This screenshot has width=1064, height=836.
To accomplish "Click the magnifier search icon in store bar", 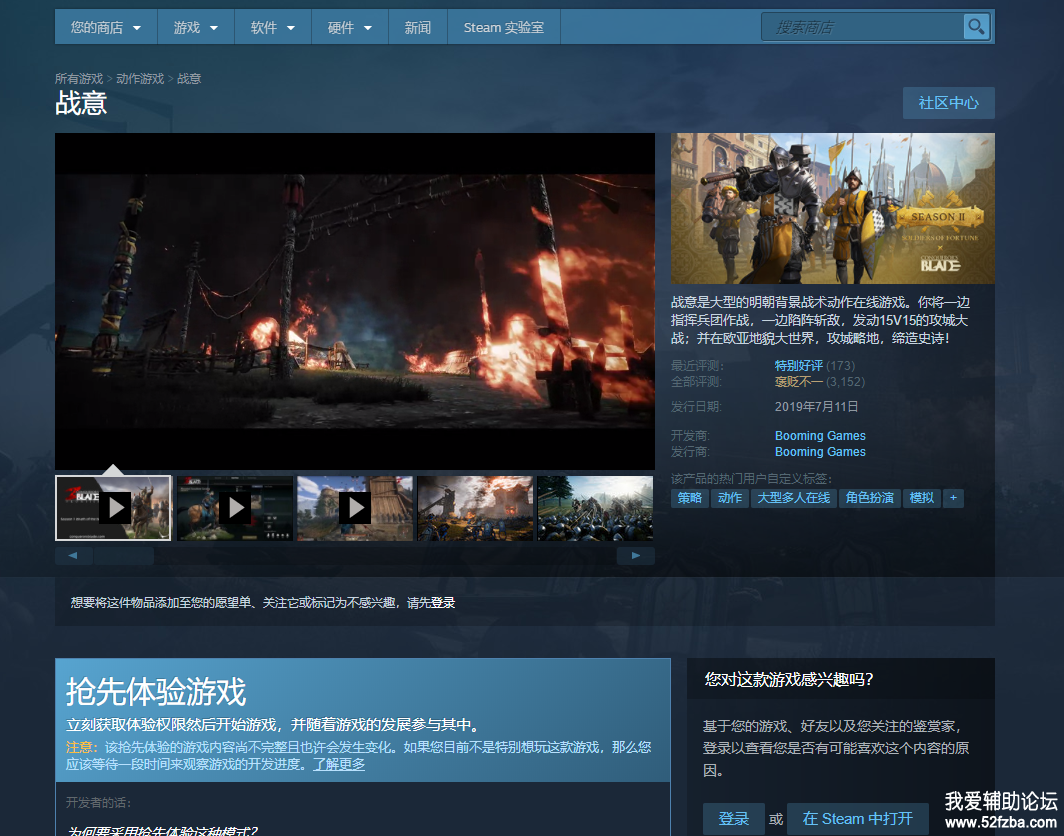I will [976, 27].
